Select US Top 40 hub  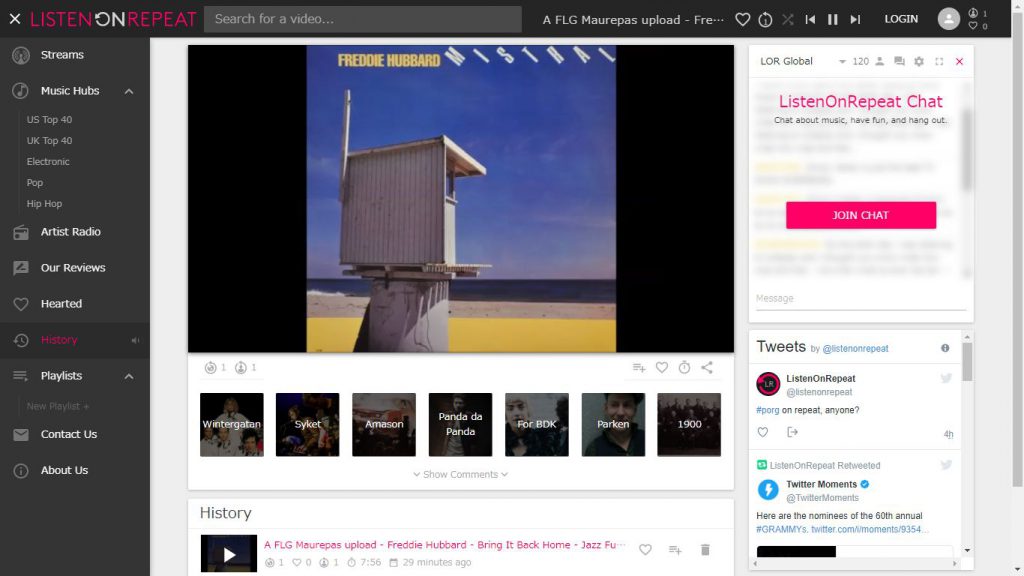49,120
